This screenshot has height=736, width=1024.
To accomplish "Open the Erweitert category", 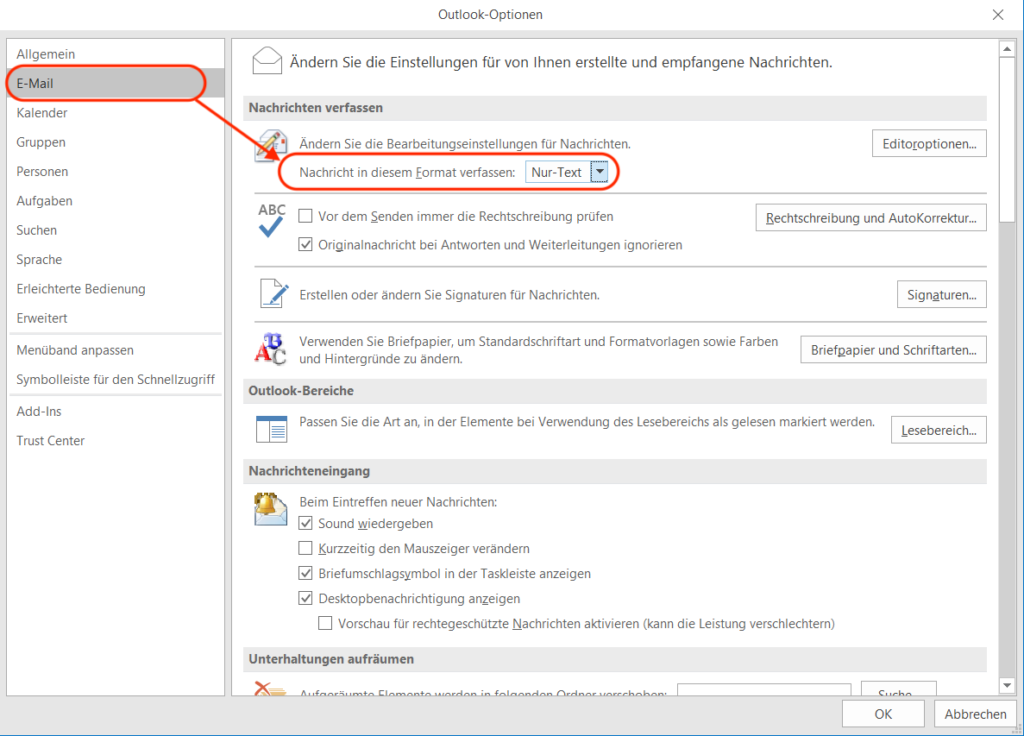I will (116, 319).
